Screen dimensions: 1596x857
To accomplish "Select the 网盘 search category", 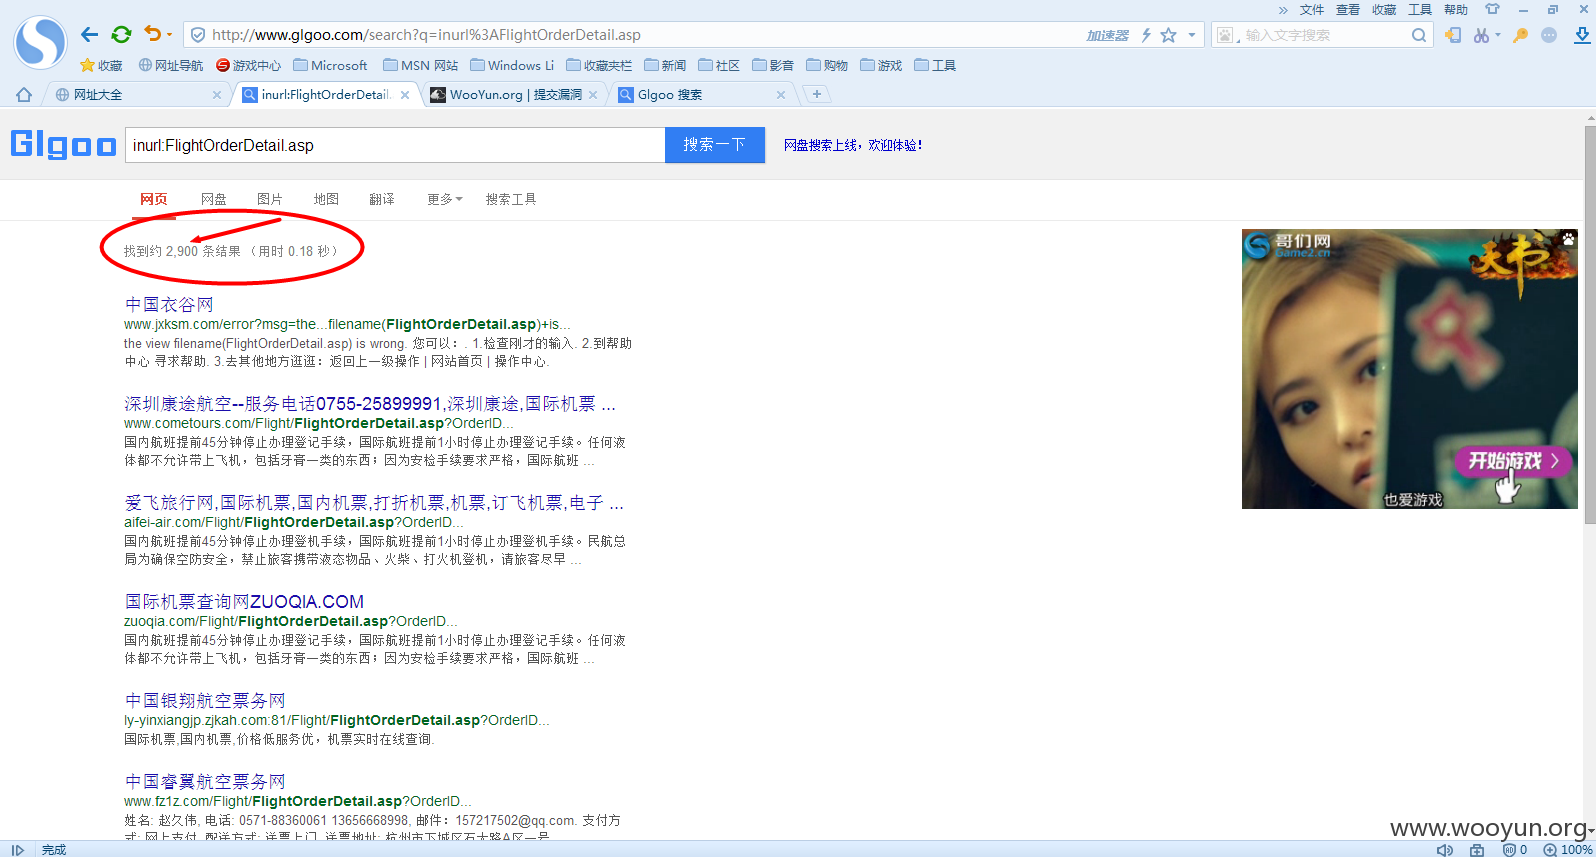I will [213, 199].
